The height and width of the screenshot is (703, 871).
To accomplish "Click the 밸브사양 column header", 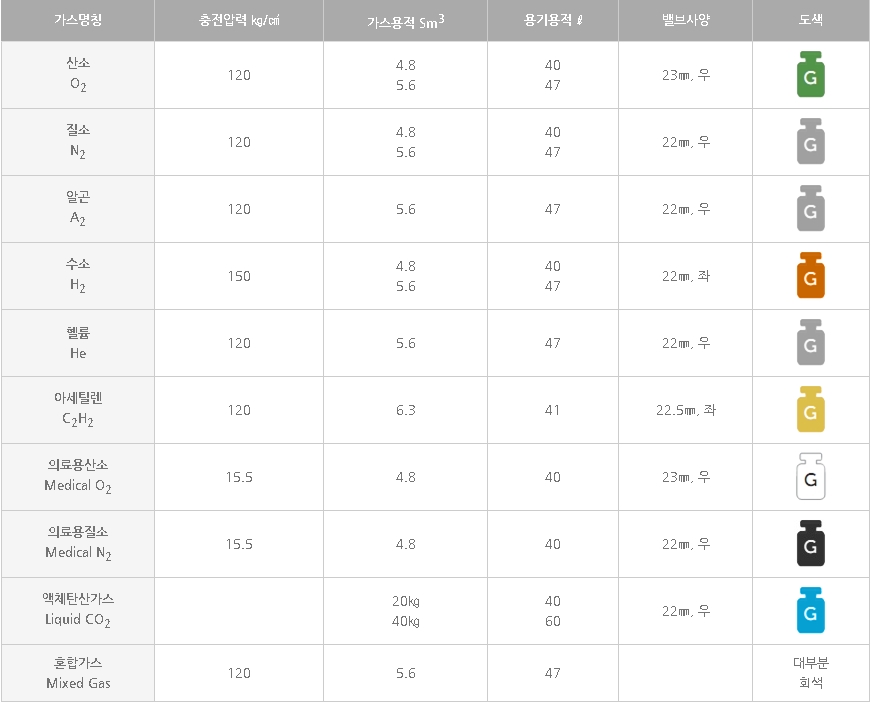I will pos(685,20).
